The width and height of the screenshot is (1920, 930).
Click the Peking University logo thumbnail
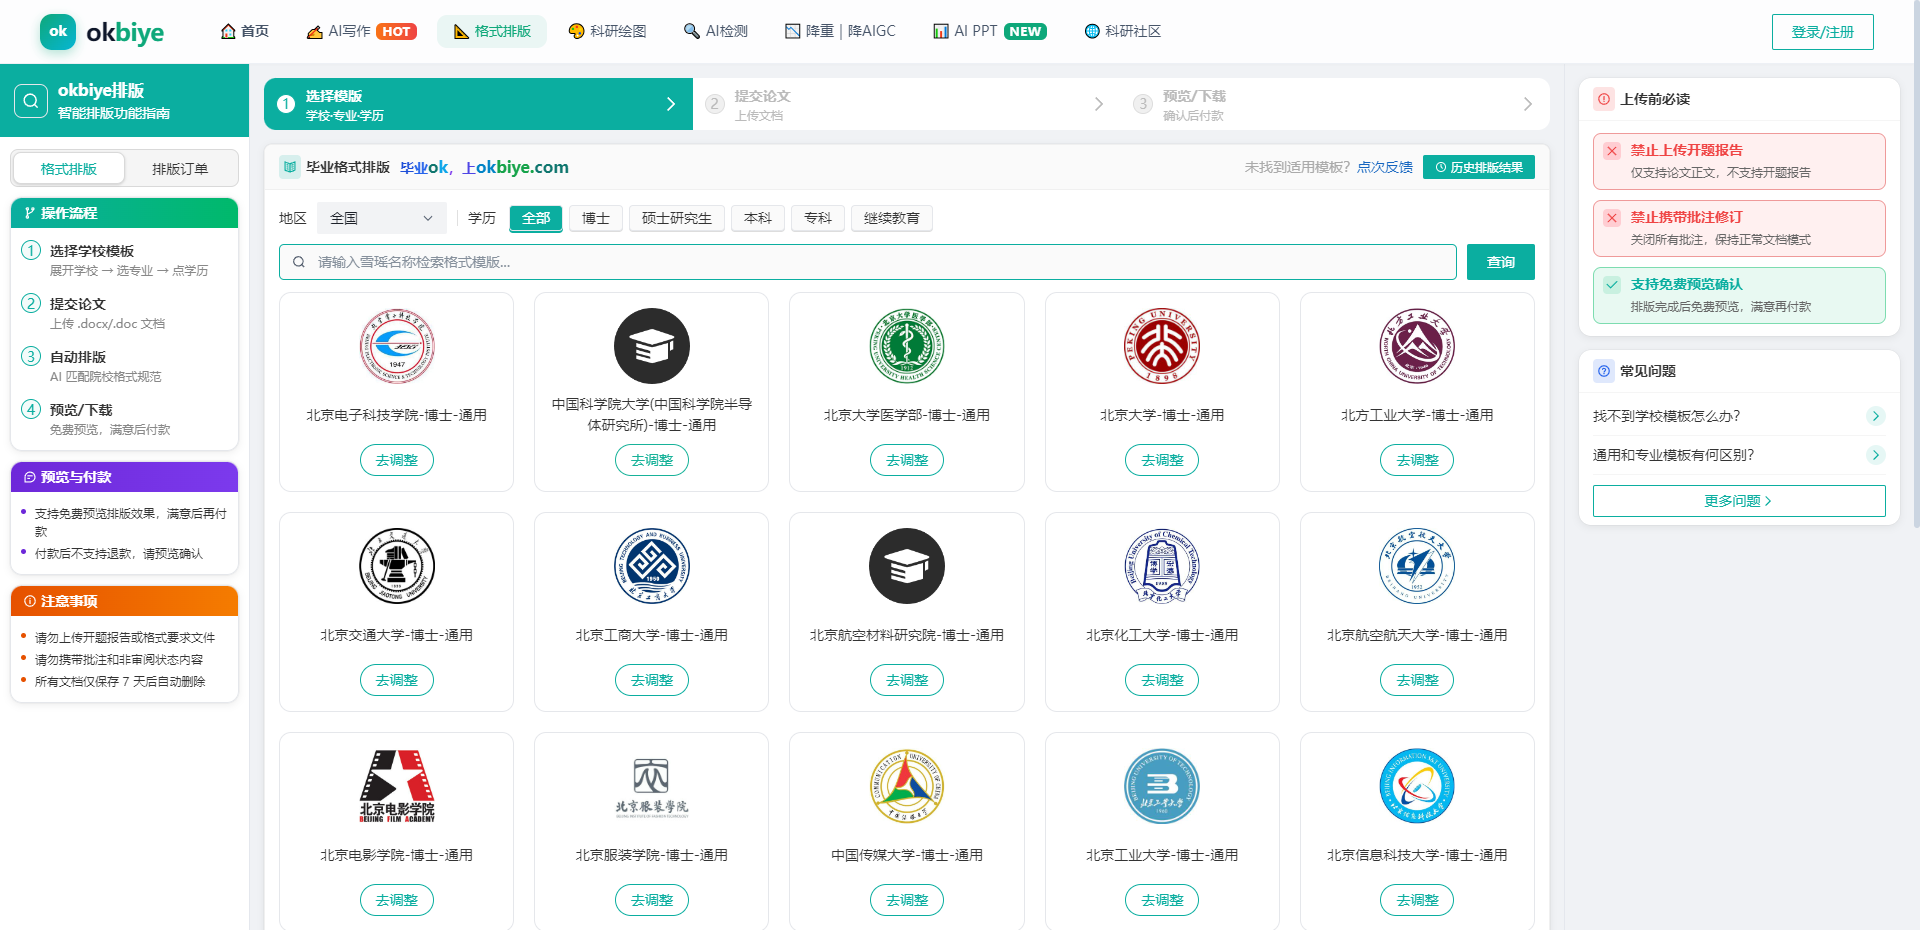[1162, 346]
